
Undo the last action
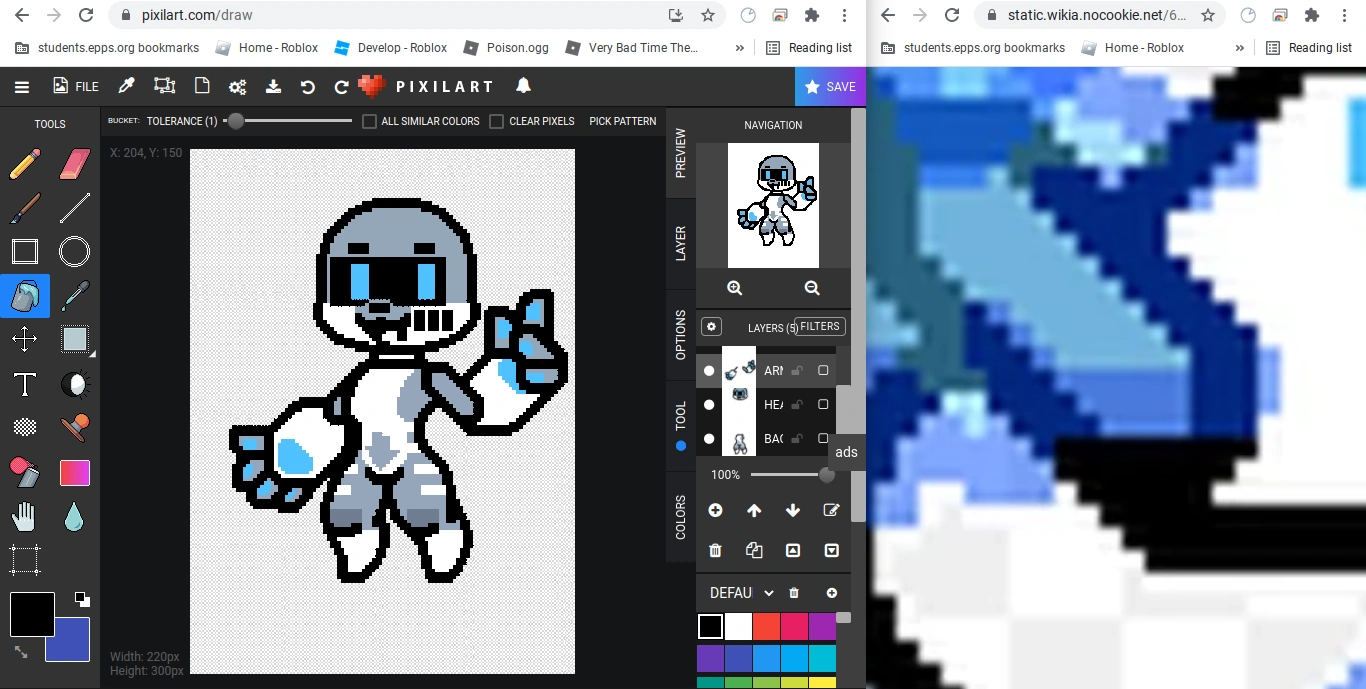click(x=308, y=86)
